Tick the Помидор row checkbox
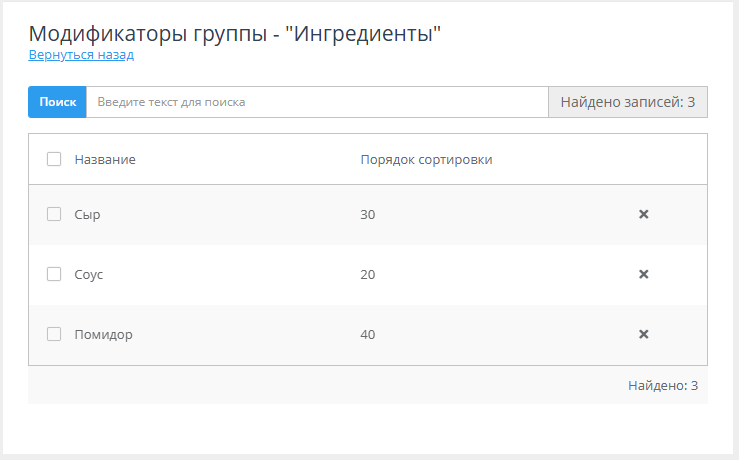Viewport: 739px width, 460px height. pos(54,334)
